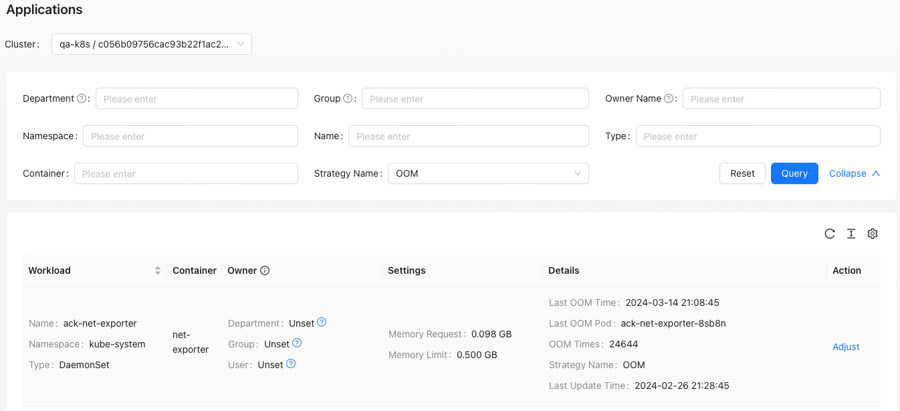Focus the Namespace input field
This screenshot has width=900, height=411.
pos(191,136)
